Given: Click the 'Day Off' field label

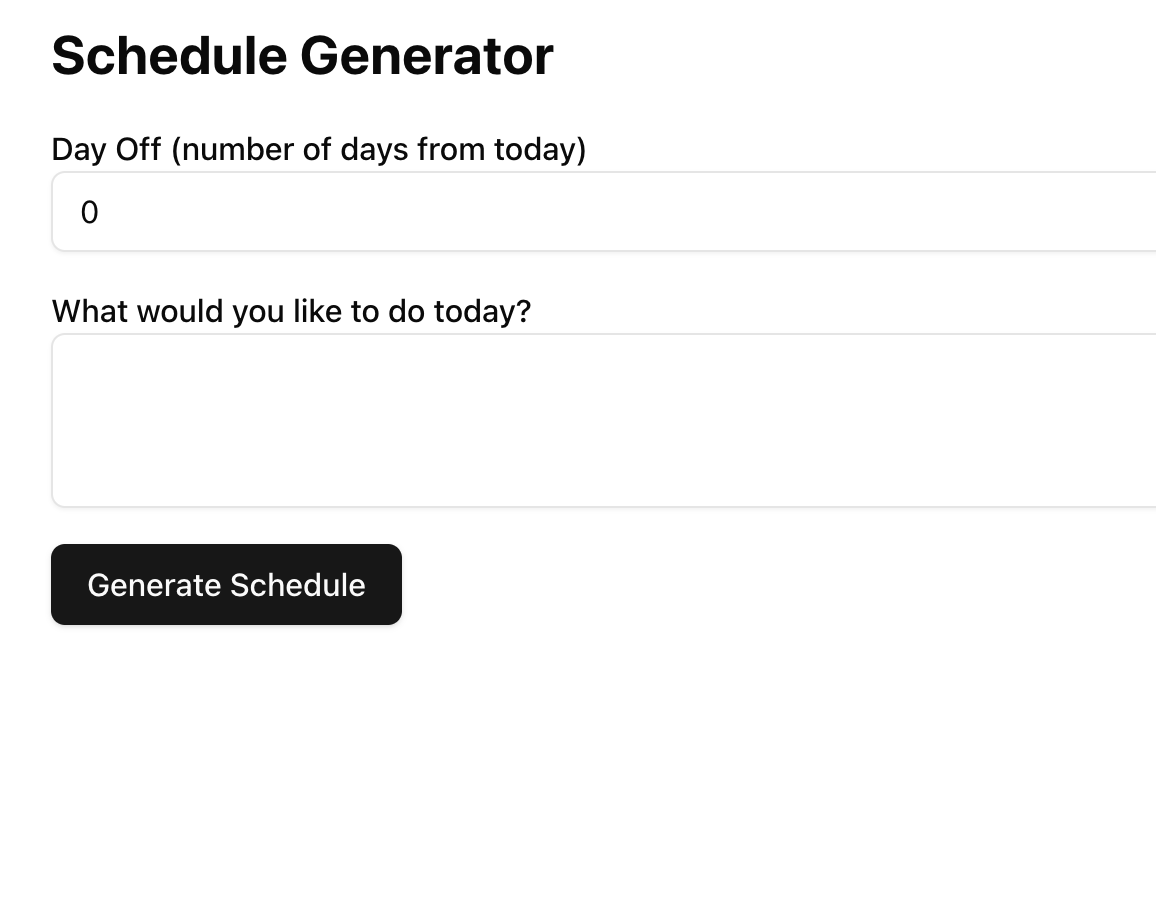Looking at the screenshot, I should 318,149.
